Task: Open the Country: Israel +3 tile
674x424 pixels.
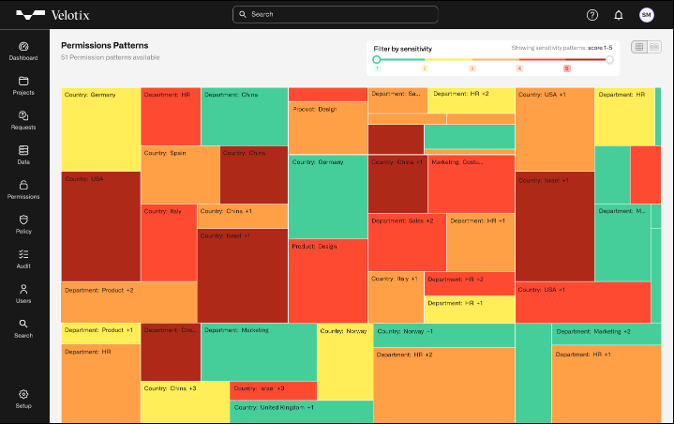Action: (273, 390)
